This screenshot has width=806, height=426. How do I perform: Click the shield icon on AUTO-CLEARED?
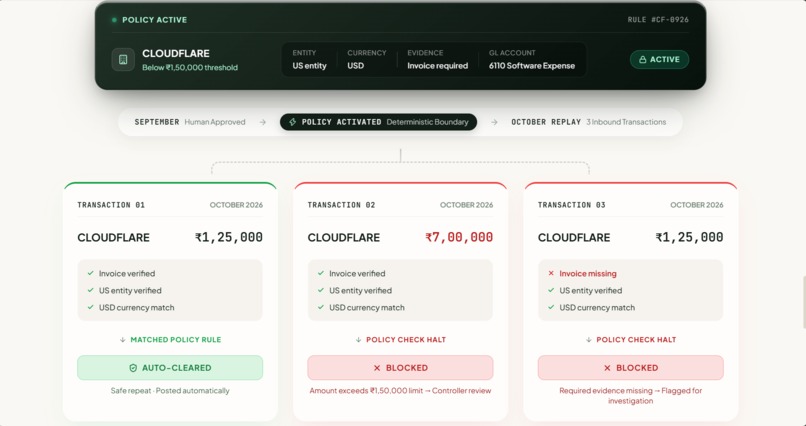(133, 368)
